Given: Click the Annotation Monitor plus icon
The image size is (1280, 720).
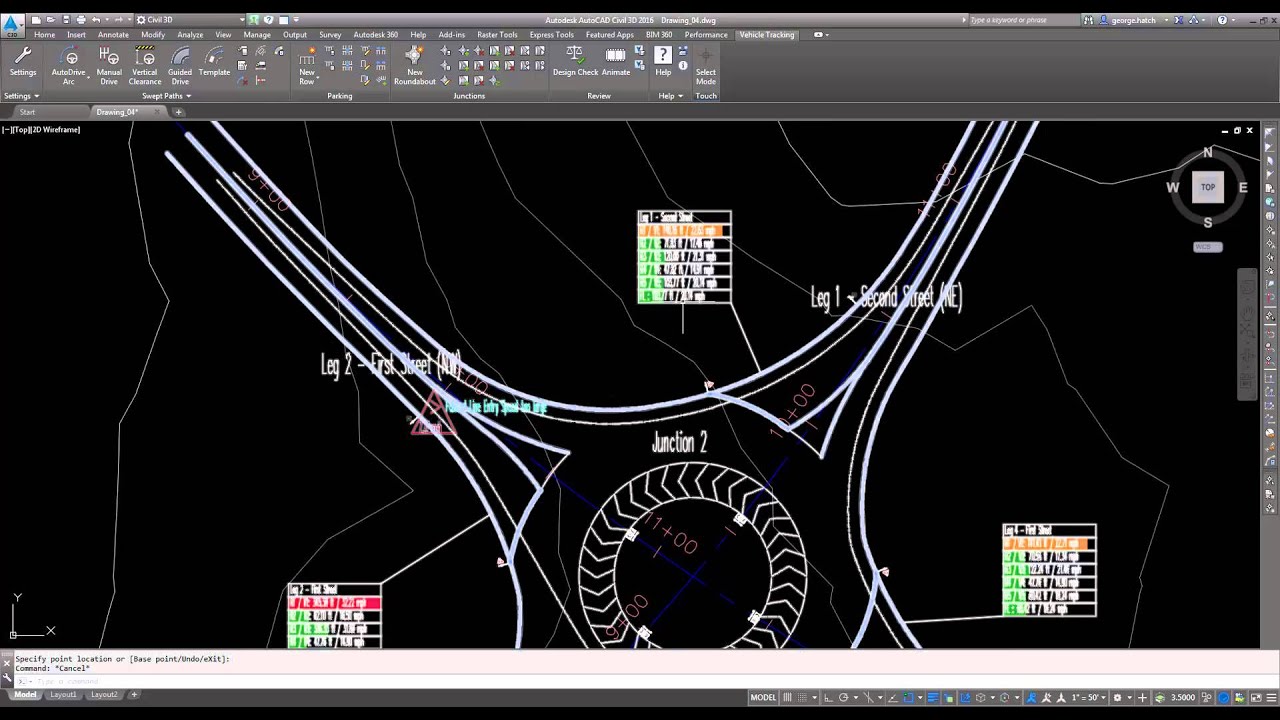Looking at the screenshot, I should (x=1142, y=698).
